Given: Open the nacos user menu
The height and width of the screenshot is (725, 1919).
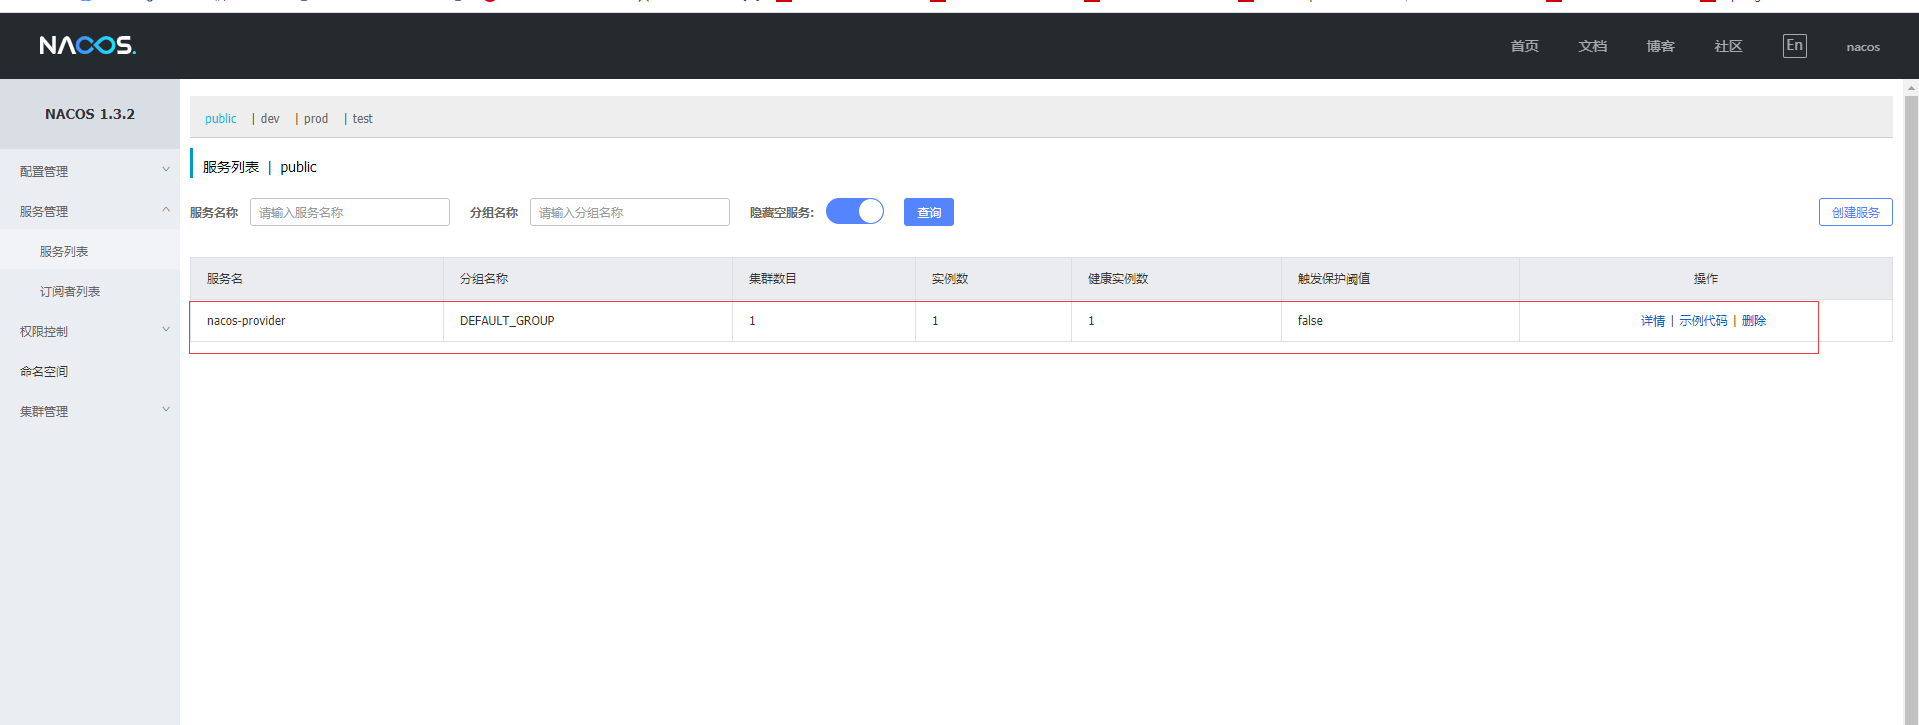Looking at the screenshot, I should (1863, 47).
